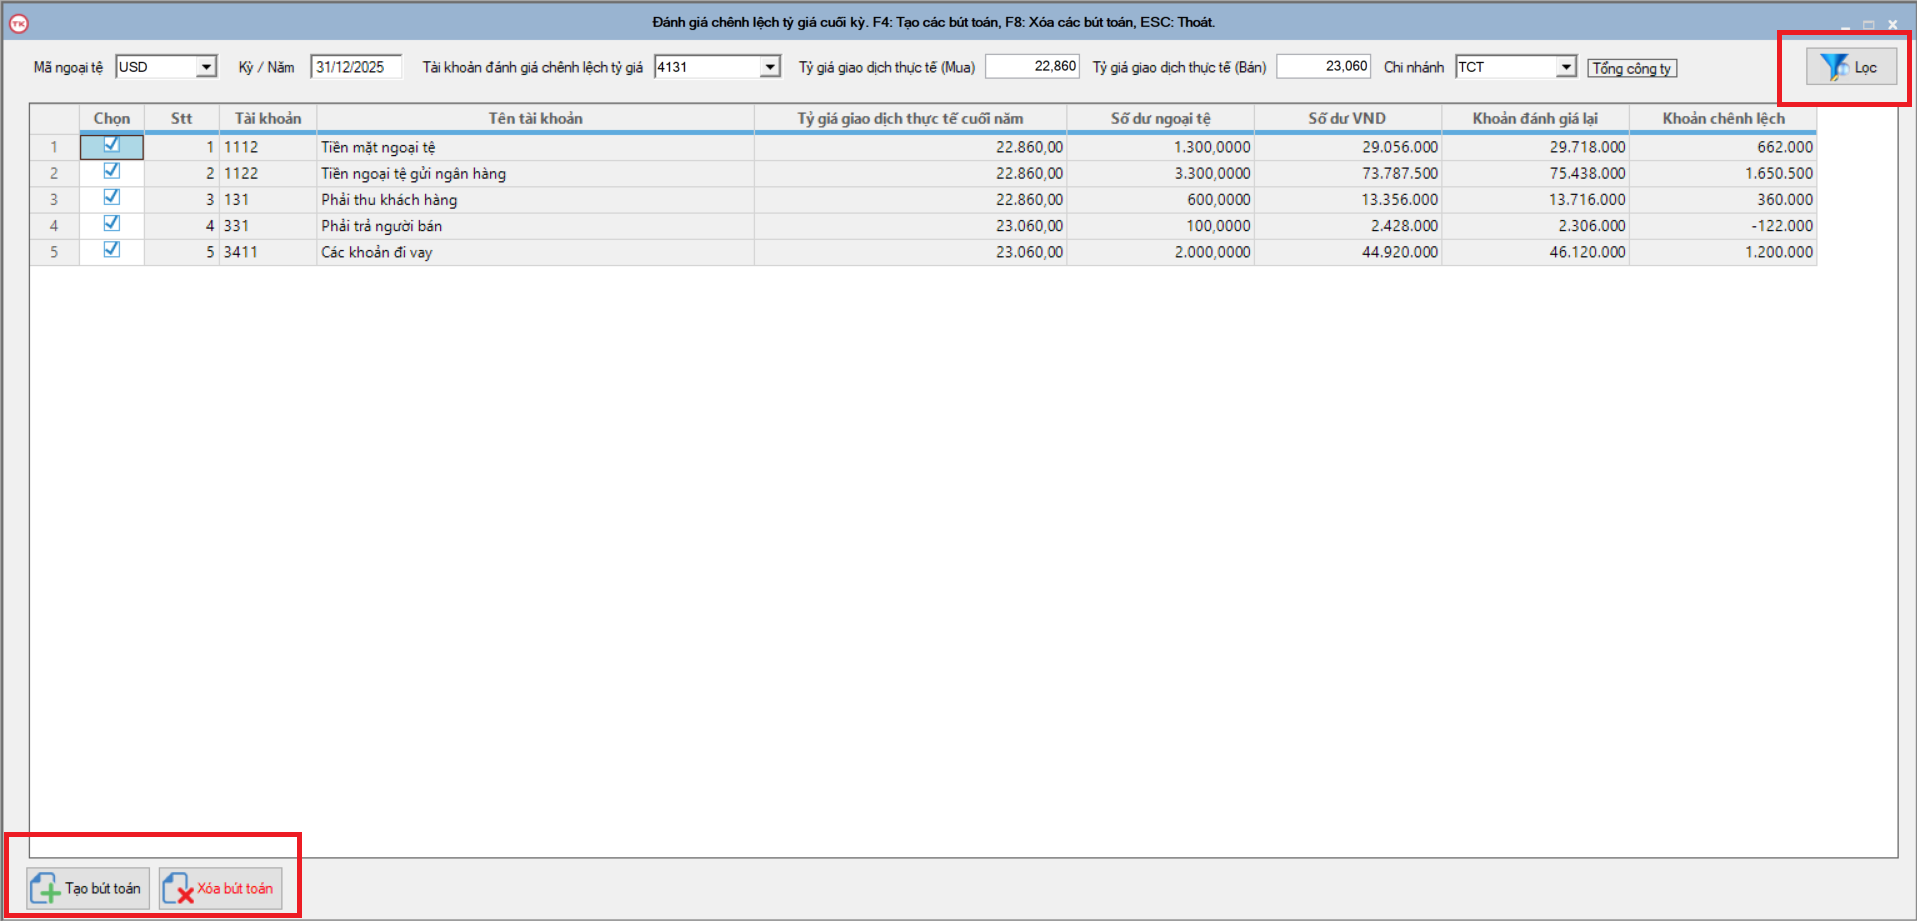Viewport: 1917px width, 921px height.
Task: Select row 3 header for account 131
Action: click(x=54, y=200)
